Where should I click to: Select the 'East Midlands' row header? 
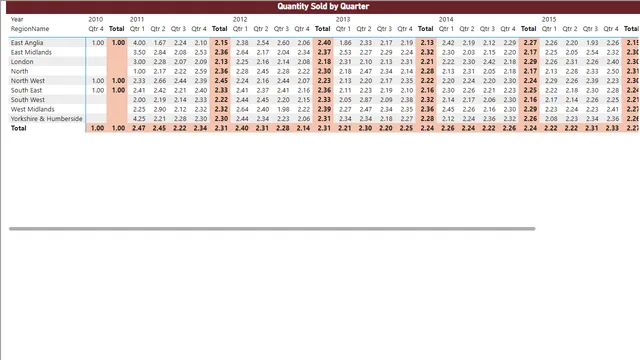tap(31, 52)
